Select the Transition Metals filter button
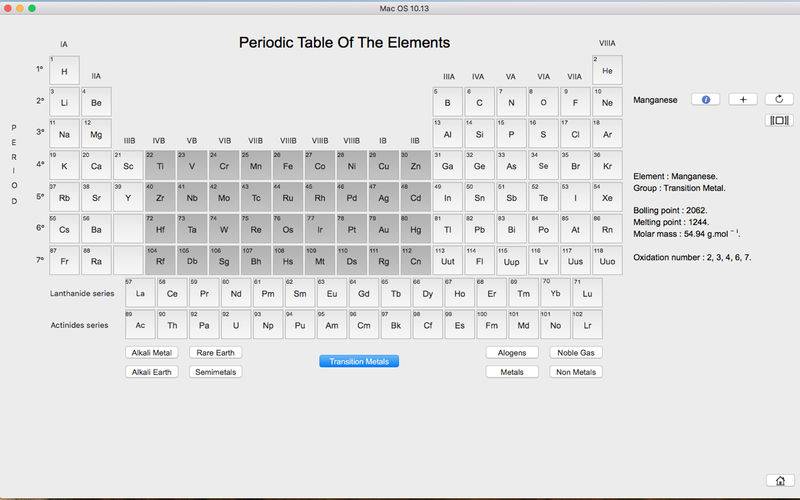The image size is (800, 500). click(x=359, y=361)
